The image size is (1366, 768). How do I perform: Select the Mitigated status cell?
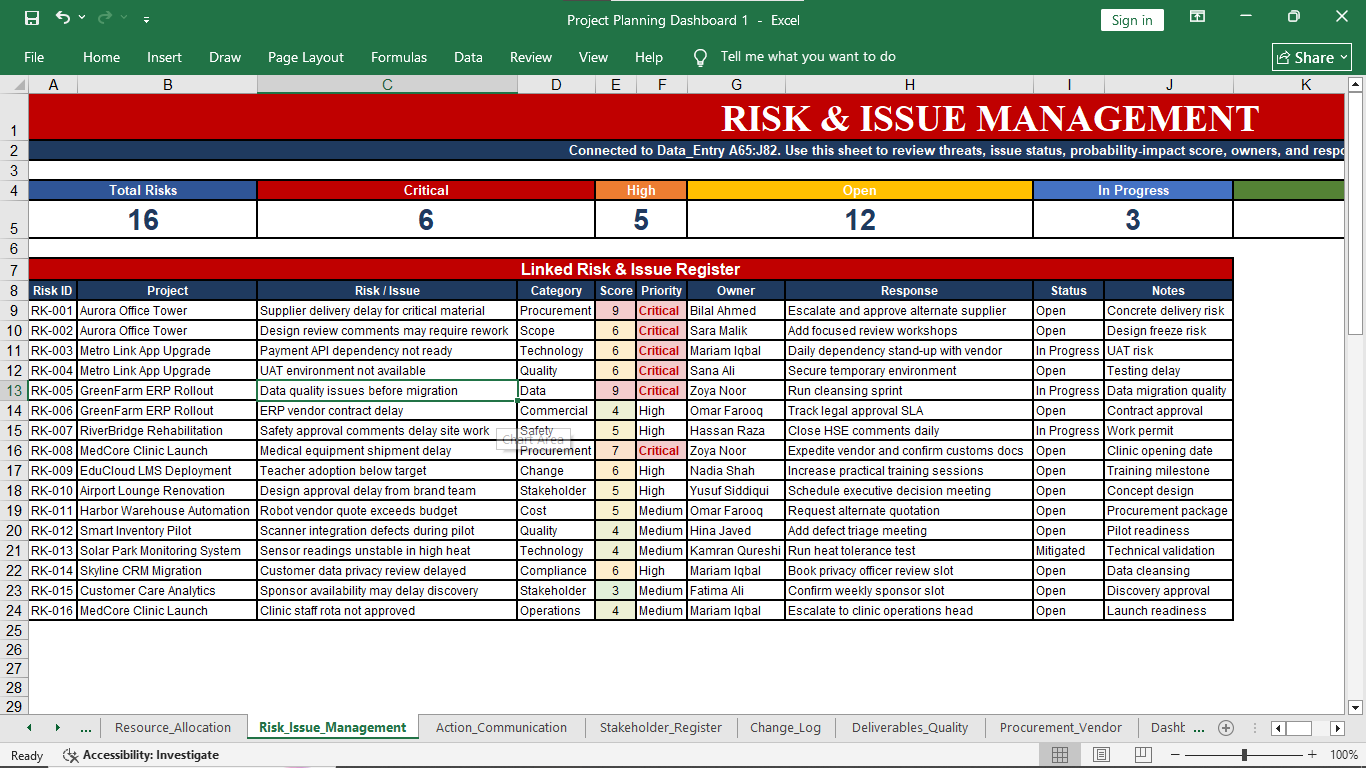tap(1068, 550)
